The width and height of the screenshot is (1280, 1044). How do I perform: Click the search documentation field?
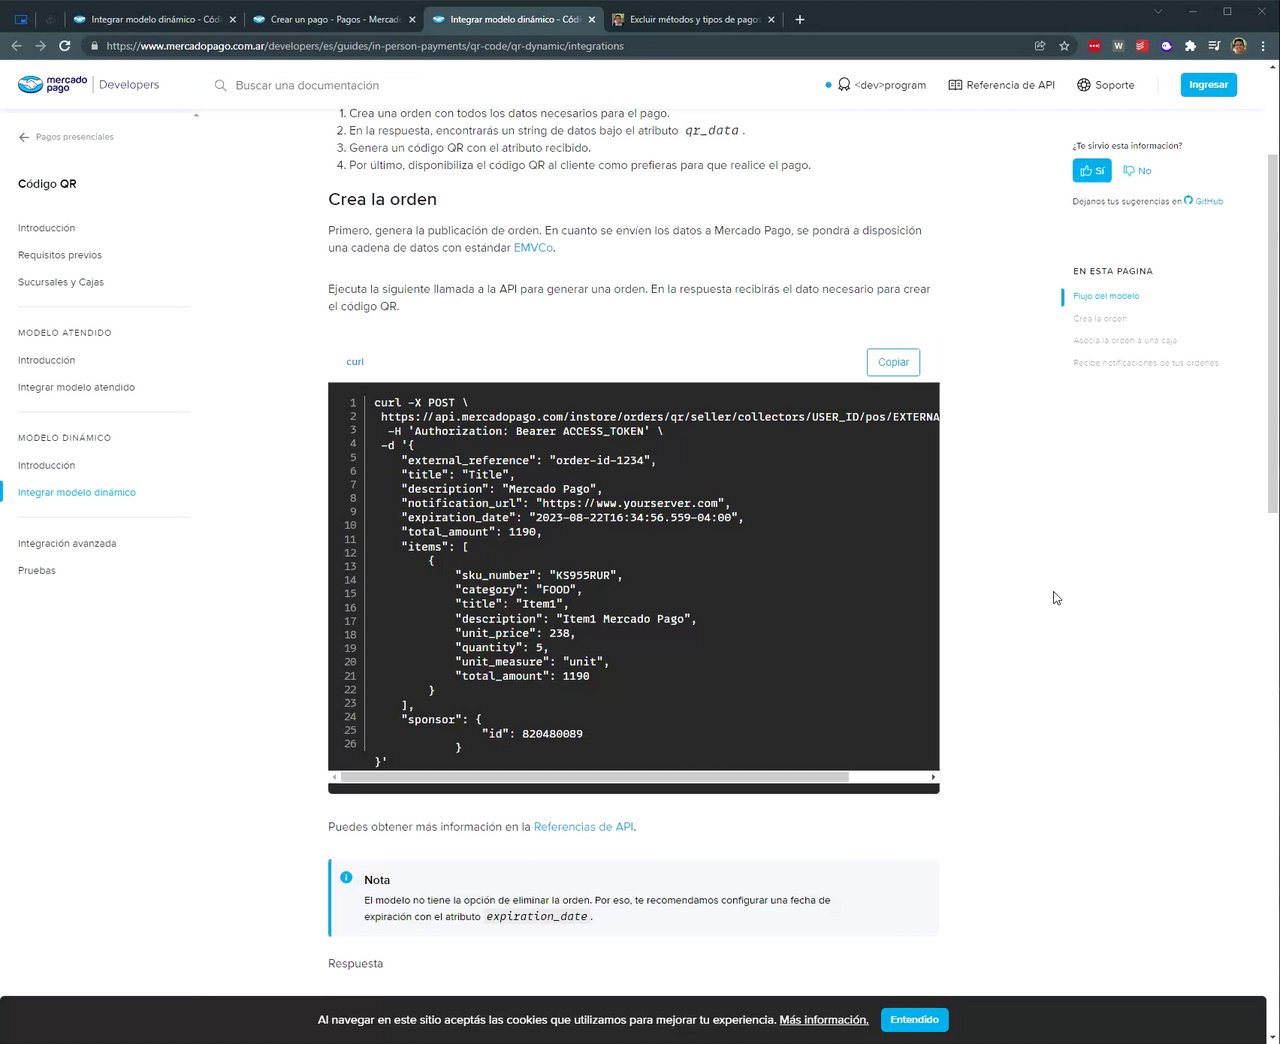[307, 85]
